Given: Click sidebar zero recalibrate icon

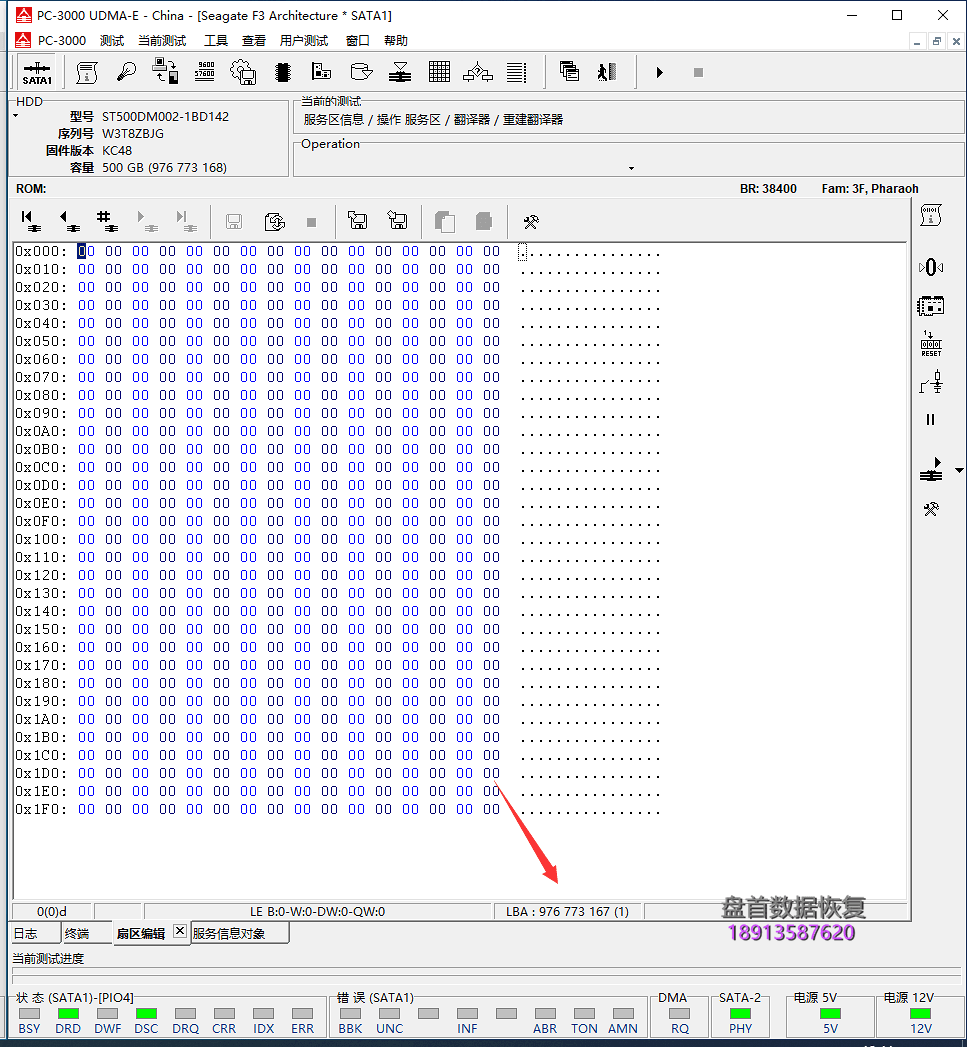Looking at the screenshot, I should [x=930, y=268].
